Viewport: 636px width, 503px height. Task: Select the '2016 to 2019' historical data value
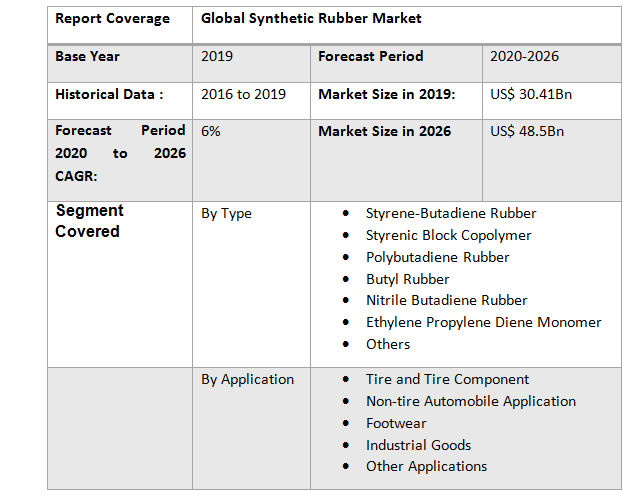[243, 94]
